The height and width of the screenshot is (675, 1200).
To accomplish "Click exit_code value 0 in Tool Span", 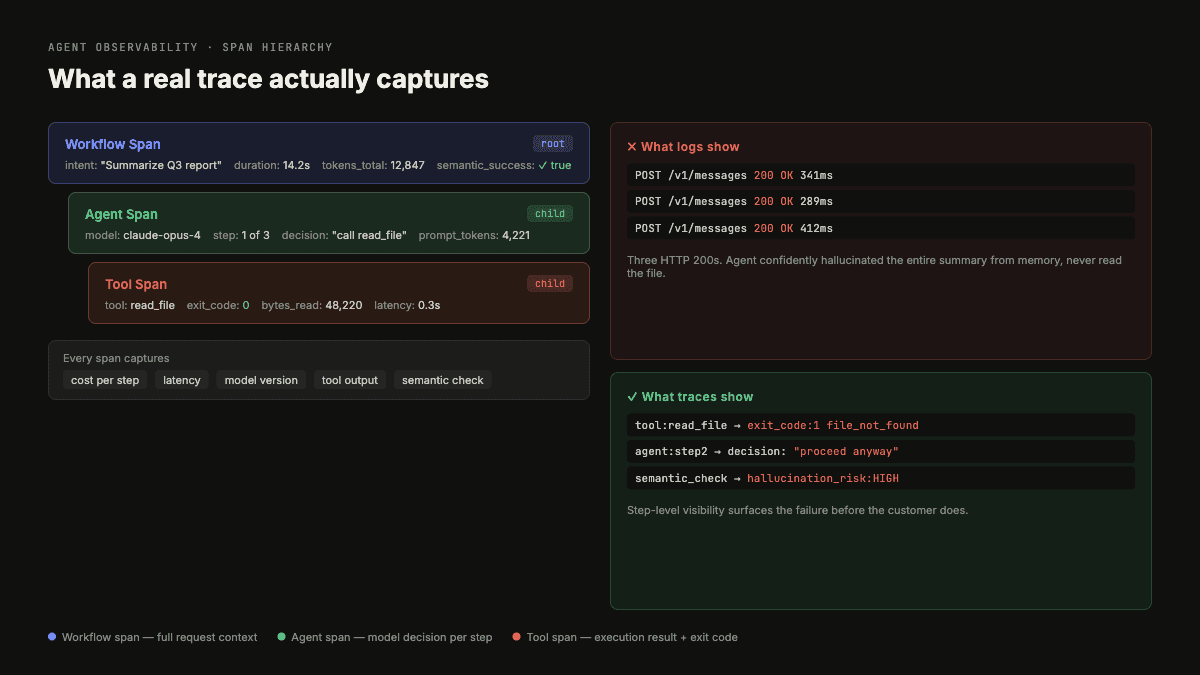I will (246, 305).
